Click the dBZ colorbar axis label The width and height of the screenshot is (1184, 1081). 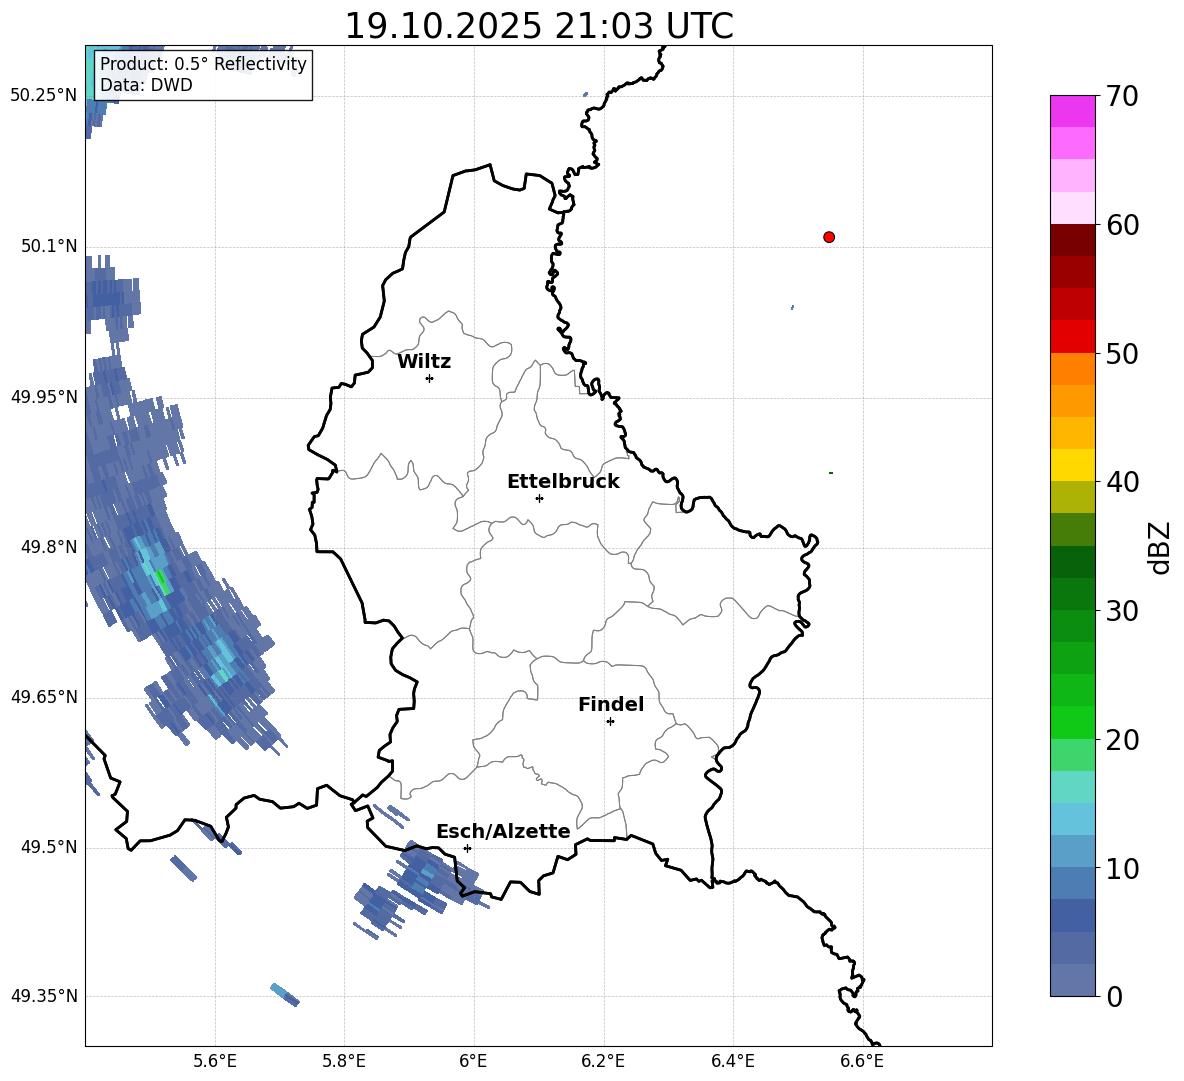pyautogui.click(x=1161, y=547)
